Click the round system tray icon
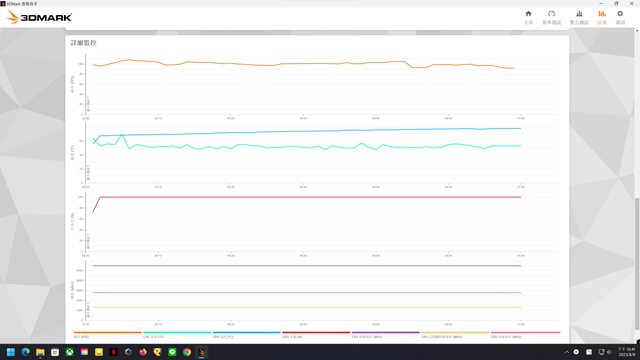The width and height of the screenshot is (640, 360). pyautogui.click(x=576, y=352)
